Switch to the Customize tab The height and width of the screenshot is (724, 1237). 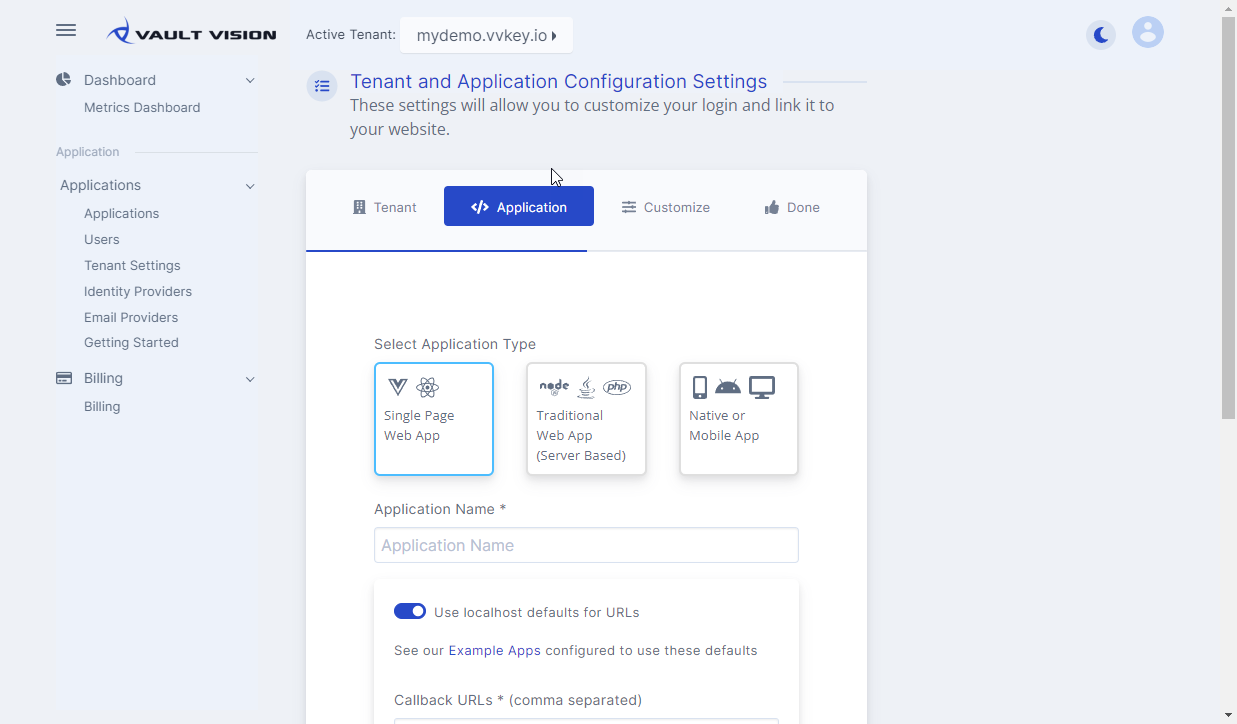coord(666,207)
